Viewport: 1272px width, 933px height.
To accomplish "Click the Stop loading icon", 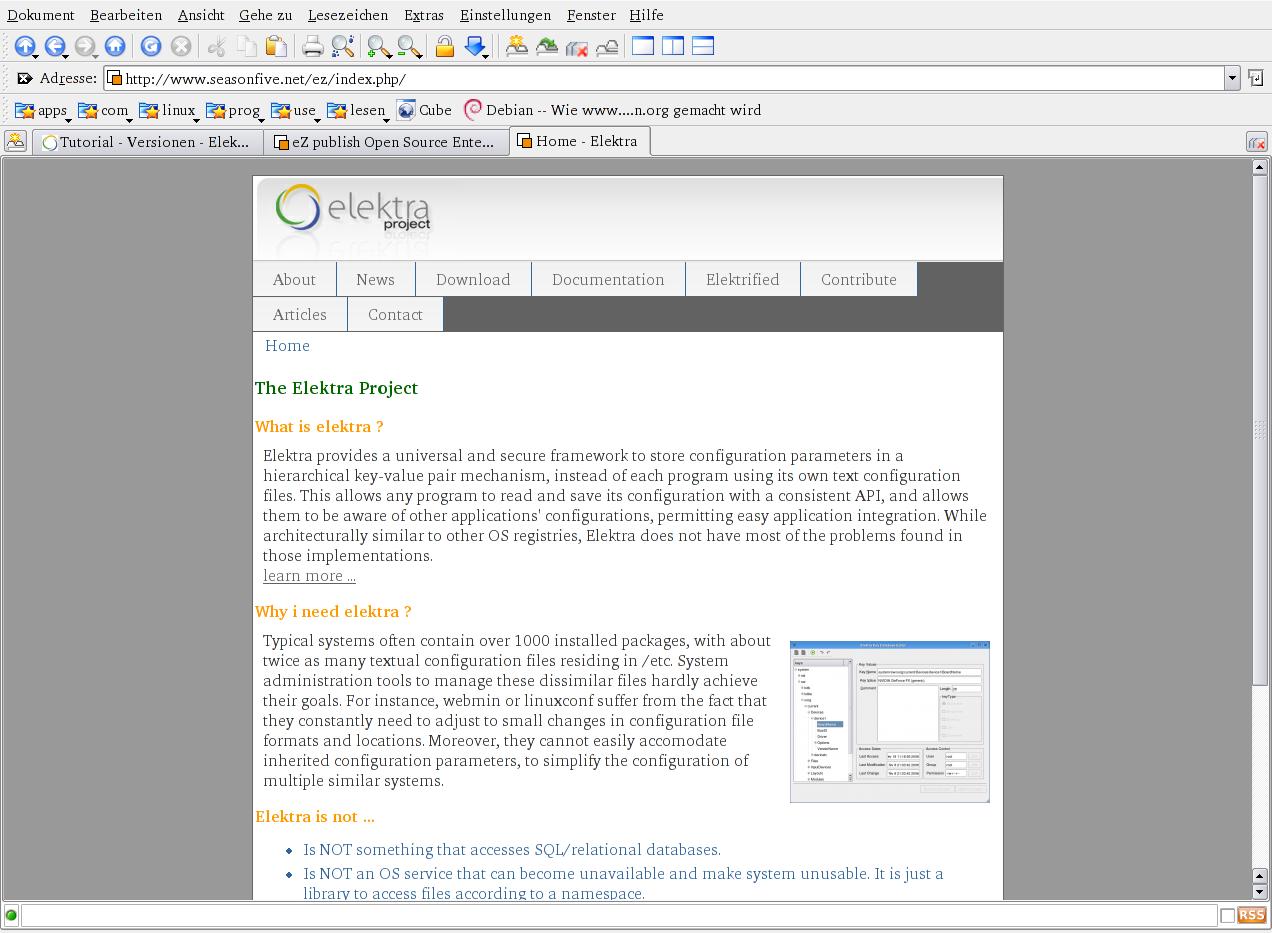I will [x=181, y=46].
